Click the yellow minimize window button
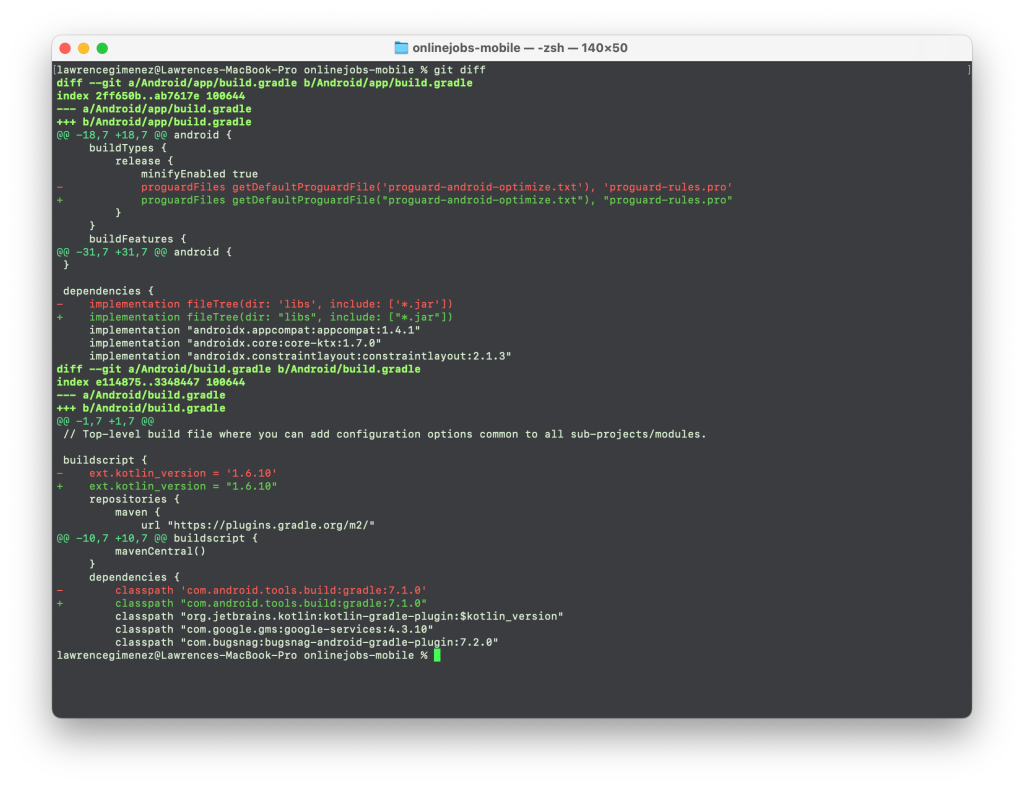 83,48
